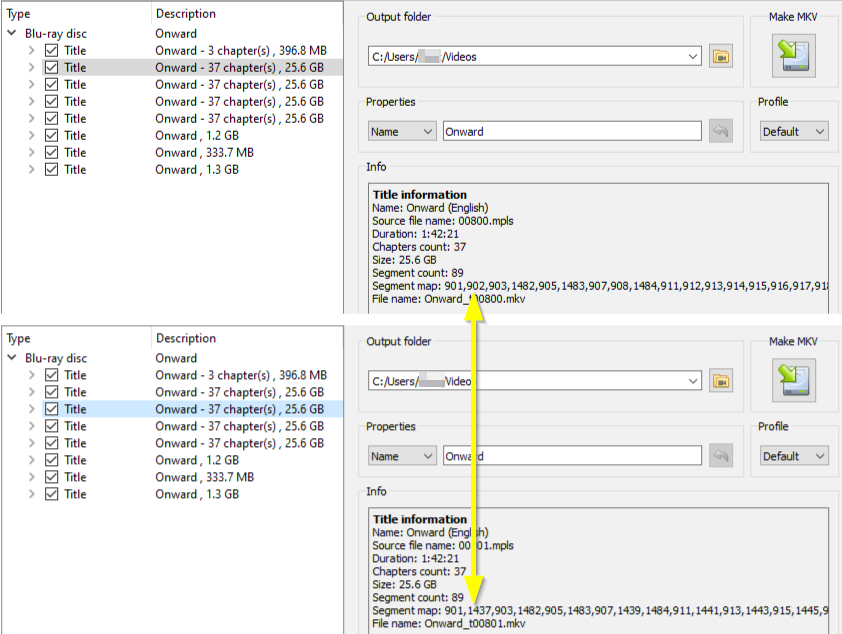The width and height of the screenshot is (842, 634).
Task: Click 'File name: Onward_t00801.mkv' info line
Action: tap(448, 623)
